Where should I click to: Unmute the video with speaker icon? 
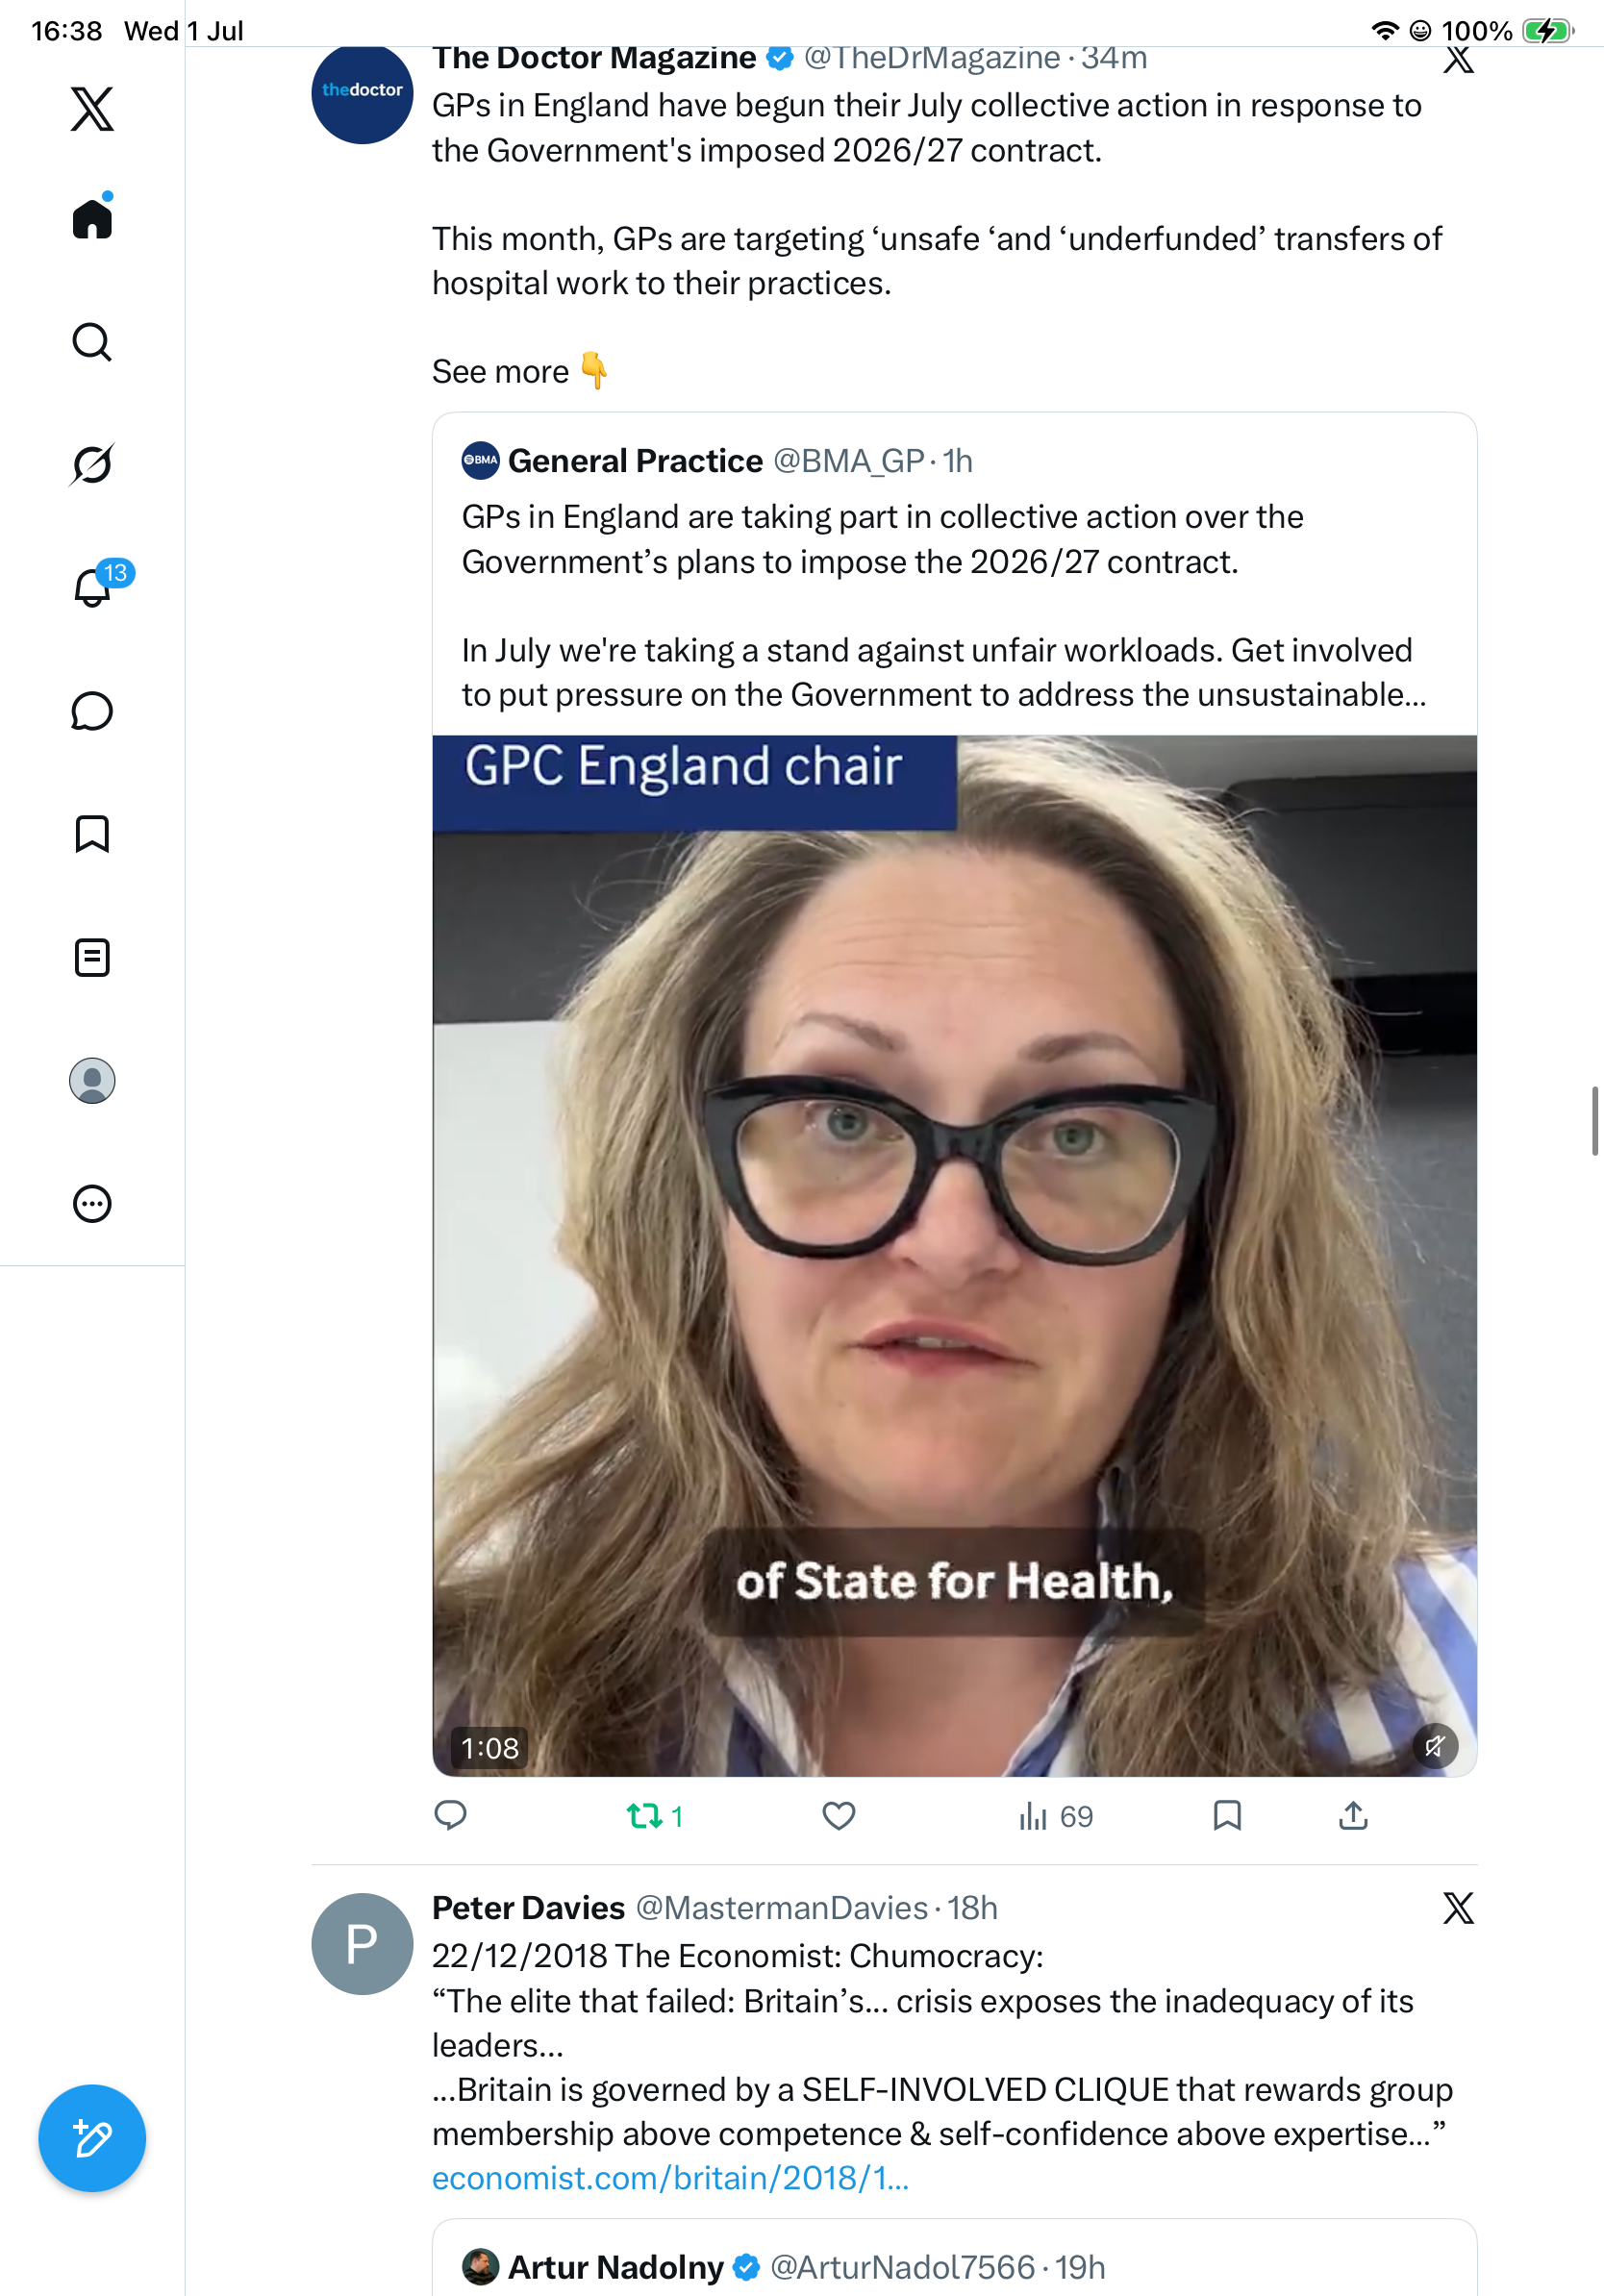coord(1435,1747)
